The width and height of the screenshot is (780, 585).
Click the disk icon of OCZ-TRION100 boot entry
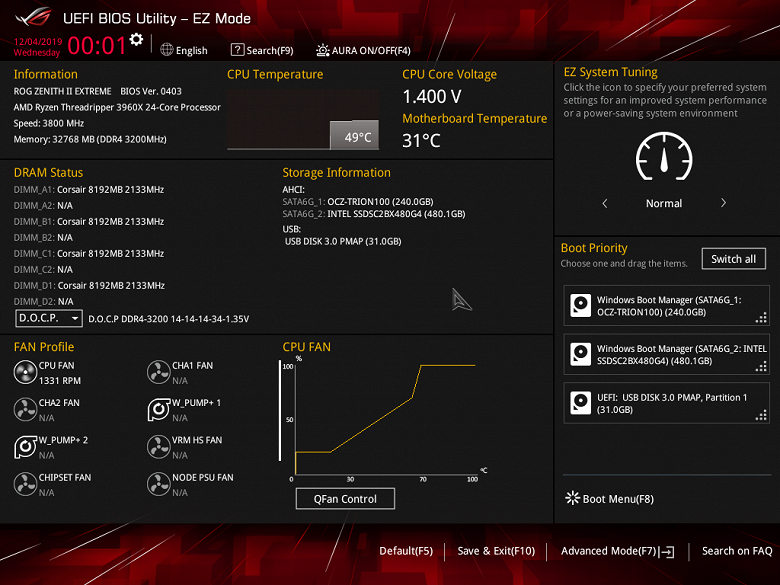(581, 305)
